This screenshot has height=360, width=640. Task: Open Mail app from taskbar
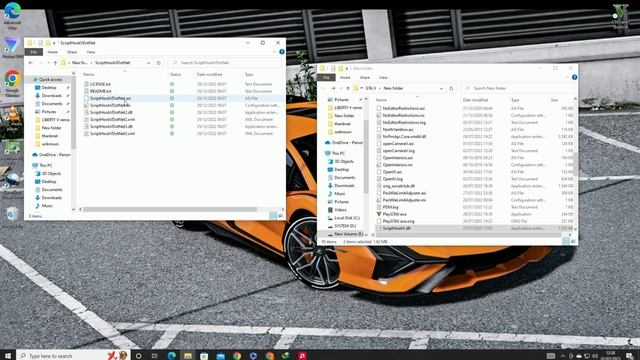(220, 356)
